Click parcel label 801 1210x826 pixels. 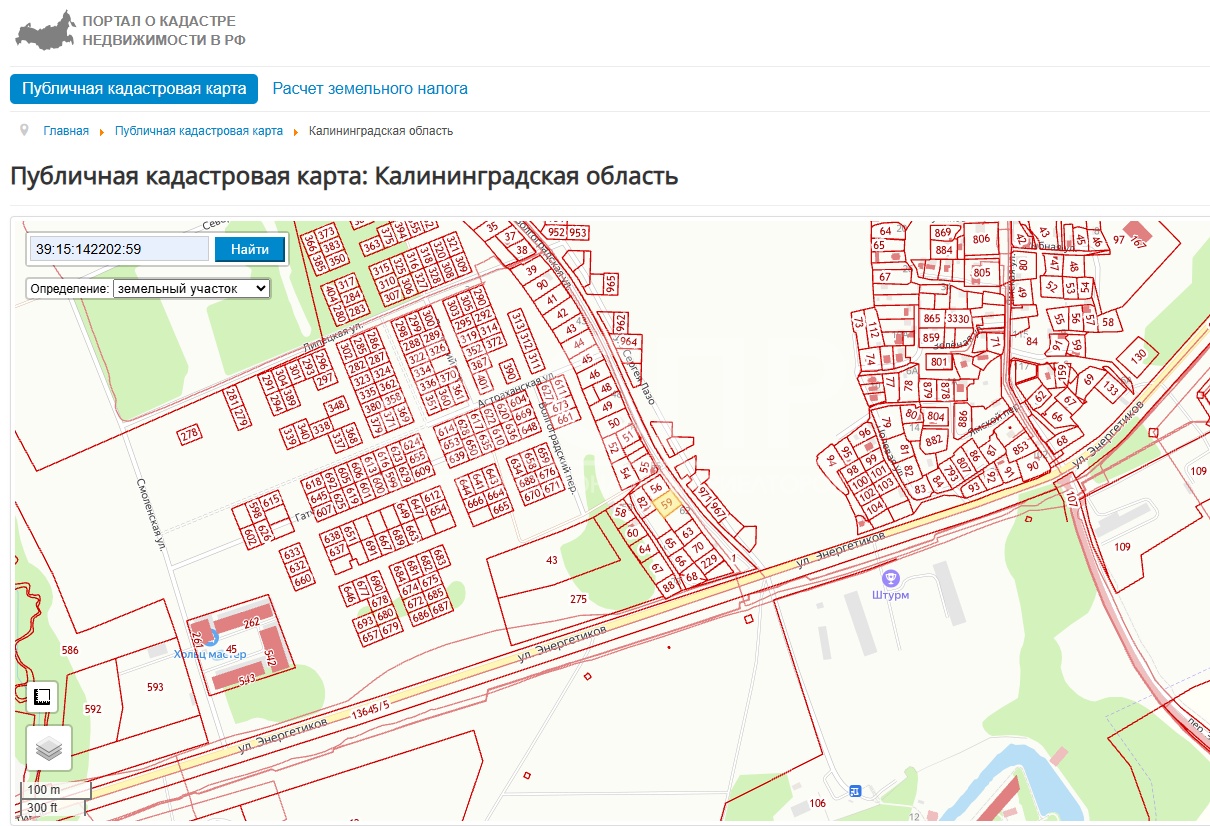tap(938, 361)
